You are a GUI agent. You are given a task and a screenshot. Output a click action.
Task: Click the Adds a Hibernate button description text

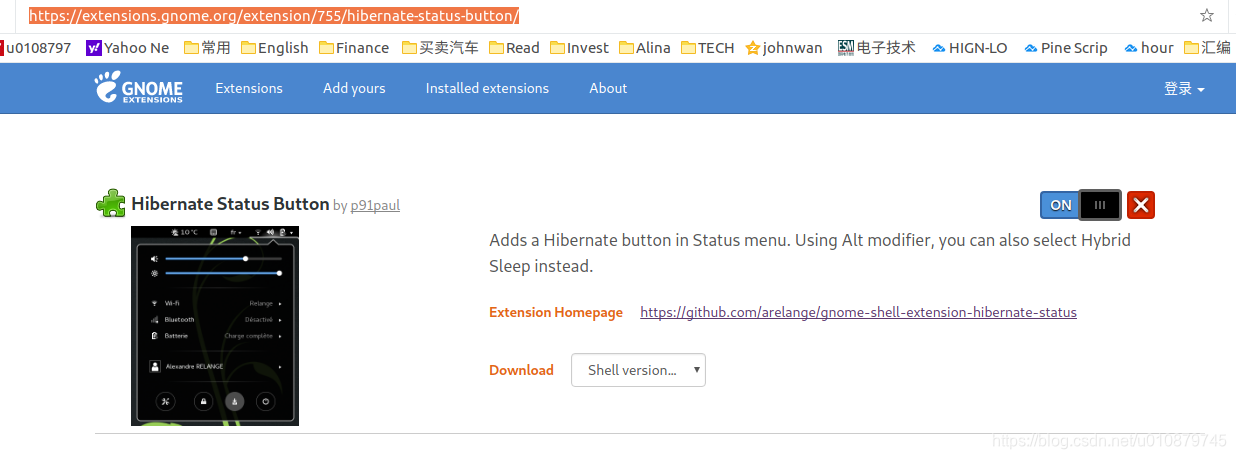pyautogui.click(x=810, y=253)
